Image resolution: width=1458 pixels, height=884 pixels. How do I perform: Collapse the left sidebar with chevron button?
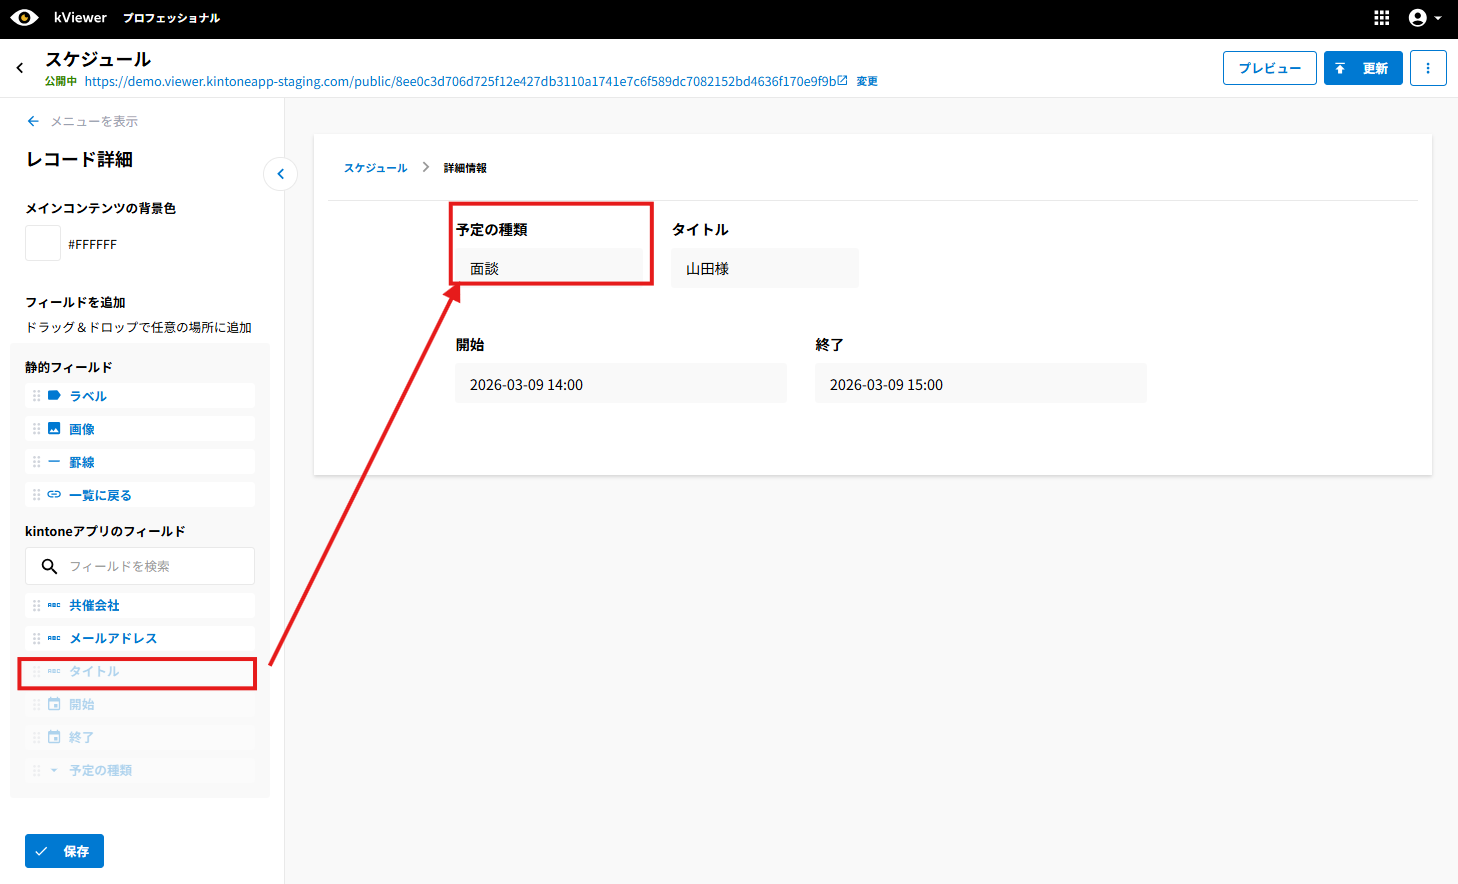281,174
